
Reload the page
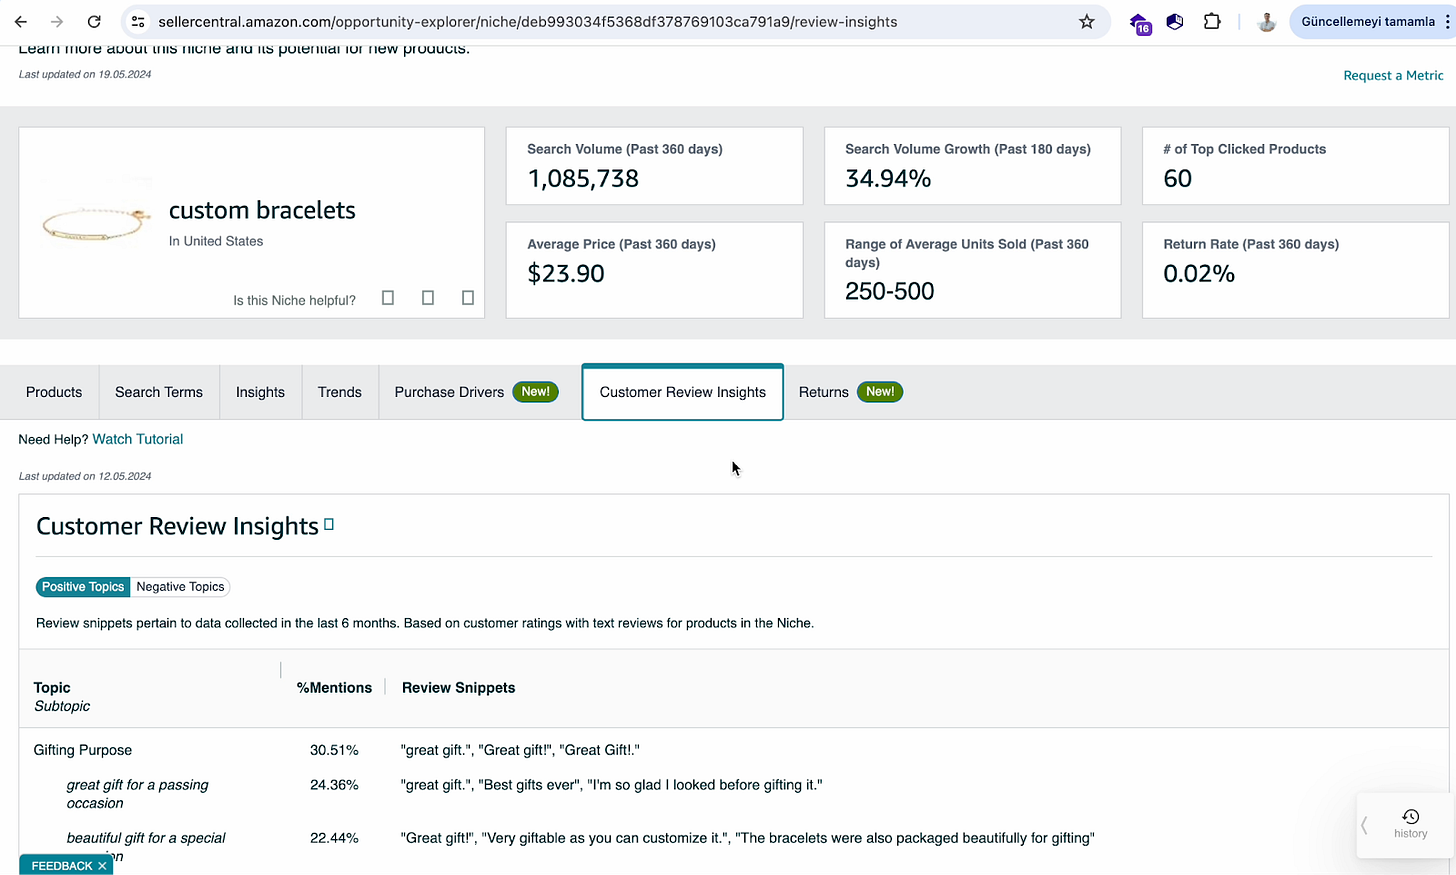(x=93, y=21)
